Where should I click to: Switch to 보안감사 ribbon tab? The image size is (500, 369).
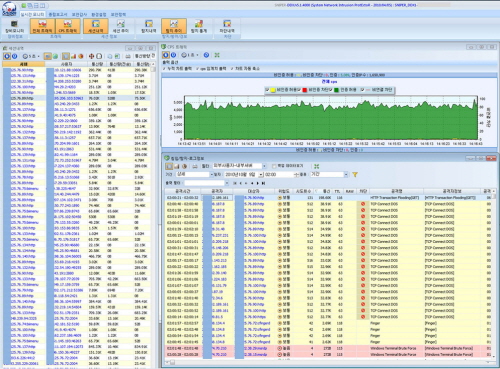(x=79, y=14)
